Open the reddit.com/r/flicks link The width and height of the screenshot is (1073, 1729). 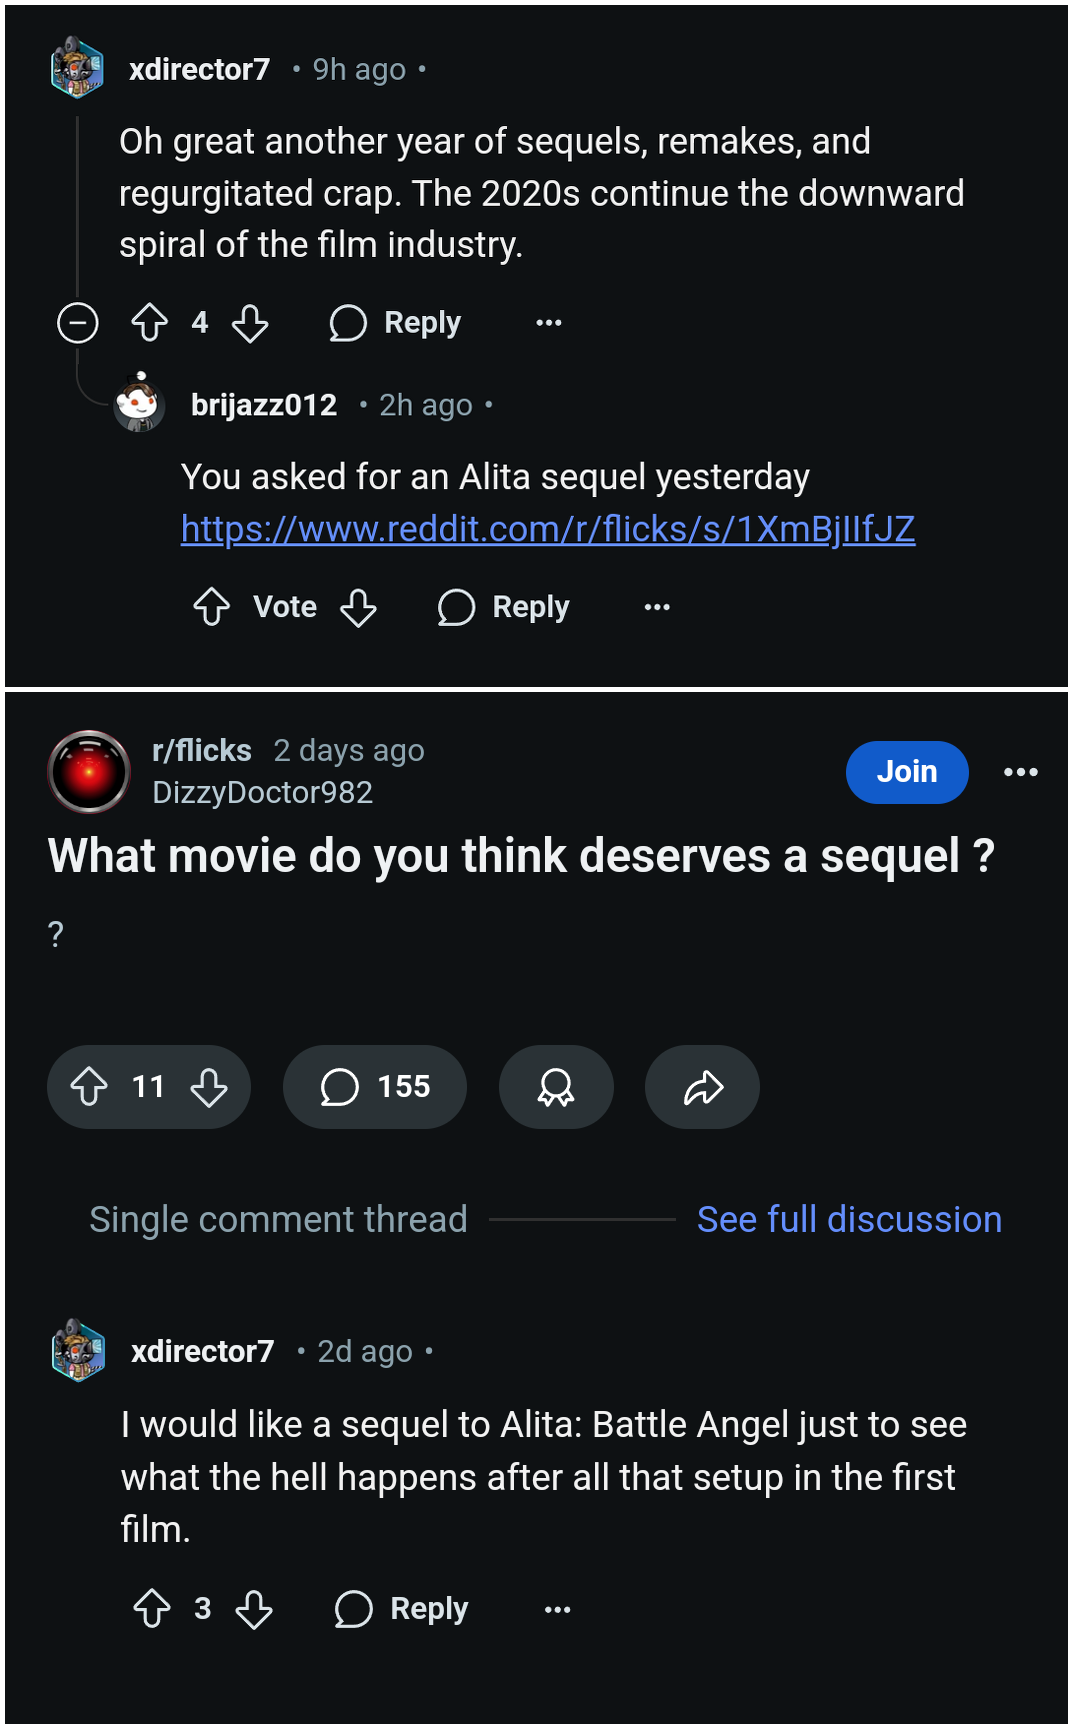pos(547,529)
